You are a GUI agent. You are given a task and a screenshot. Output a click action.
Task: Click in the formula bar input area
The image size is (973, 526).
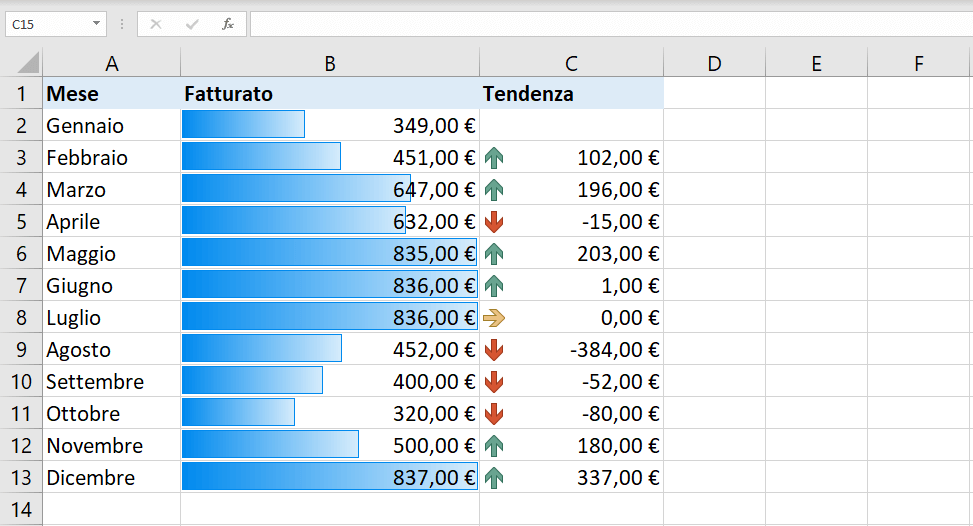pyautogui.click(x=600, y=24)
